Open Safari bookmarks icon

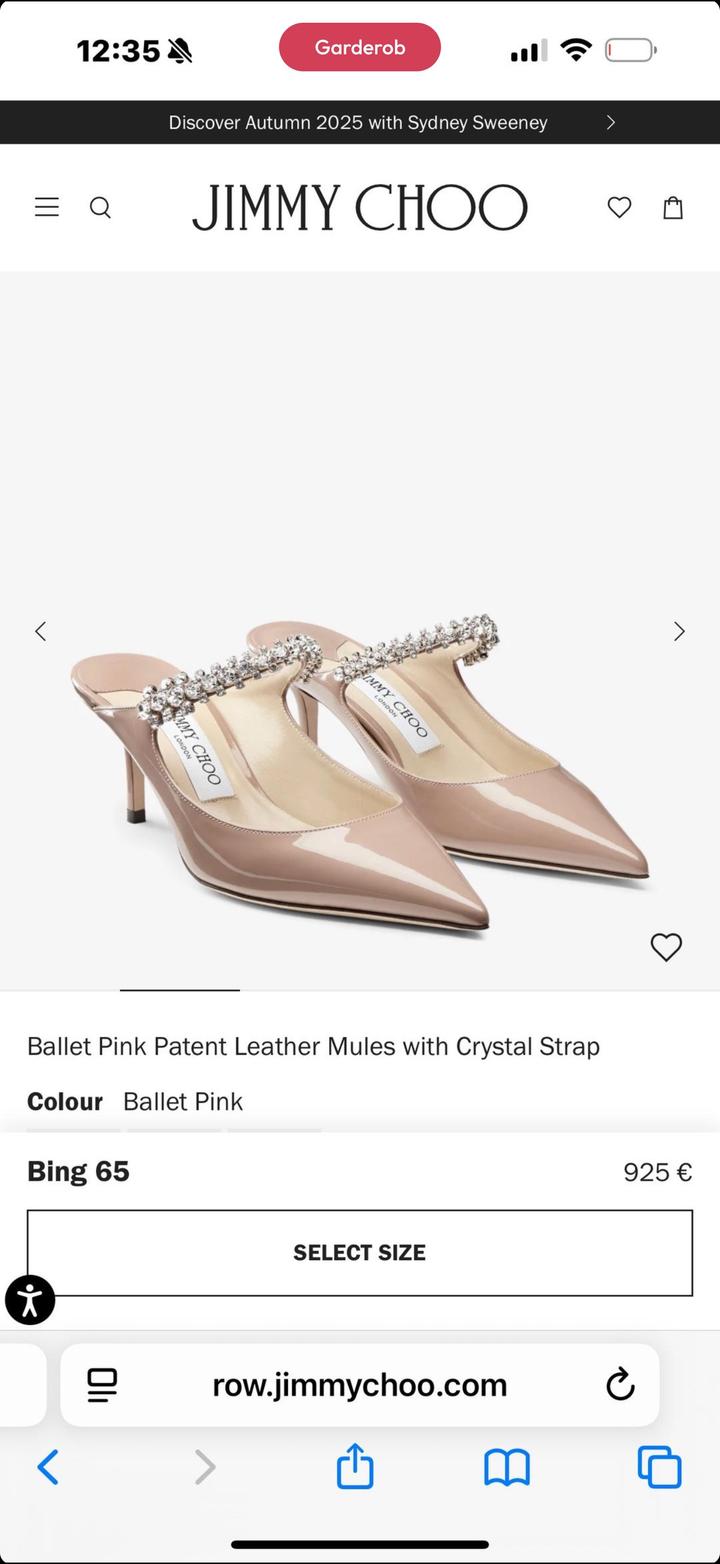(x=507, y=1467)
